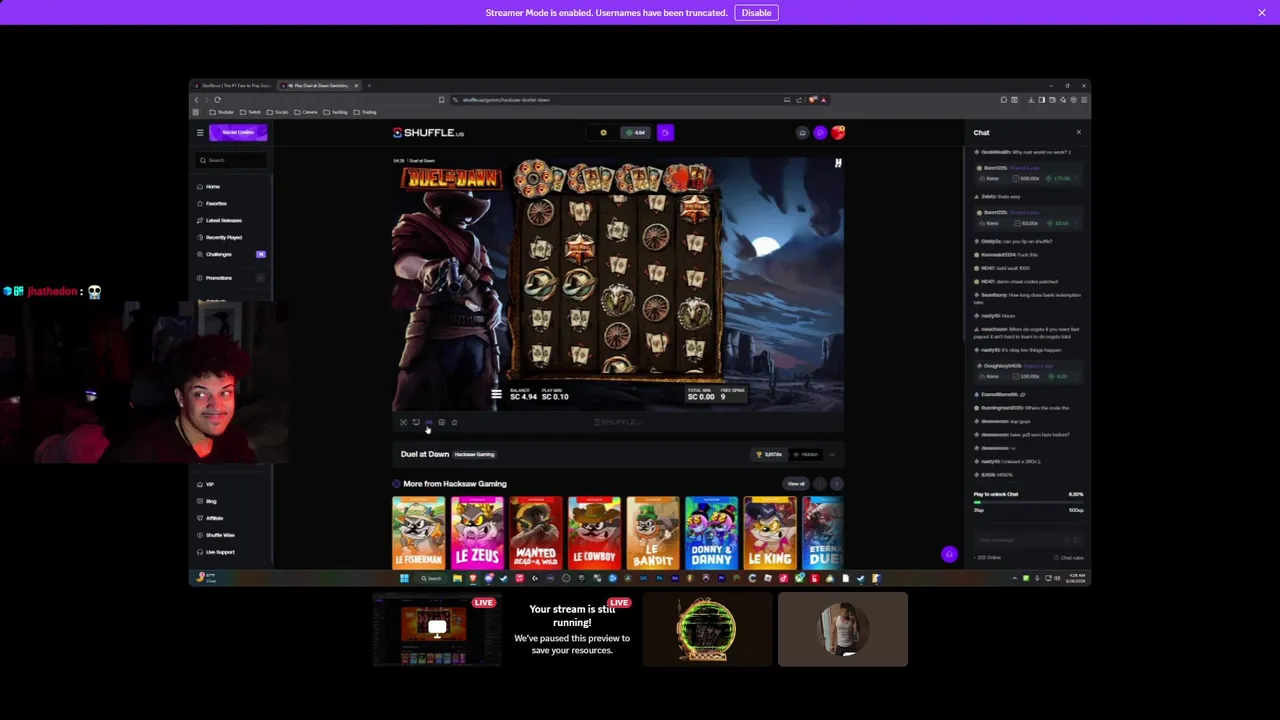Select the gold coin currency option

603,132
